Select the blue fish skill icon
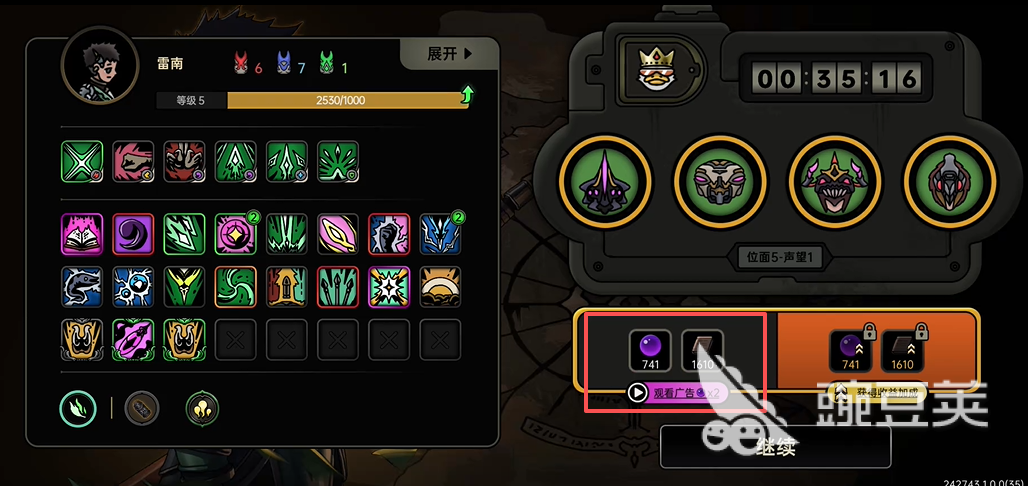This screenshot has height=486, width=1028. tap(82, 287)
